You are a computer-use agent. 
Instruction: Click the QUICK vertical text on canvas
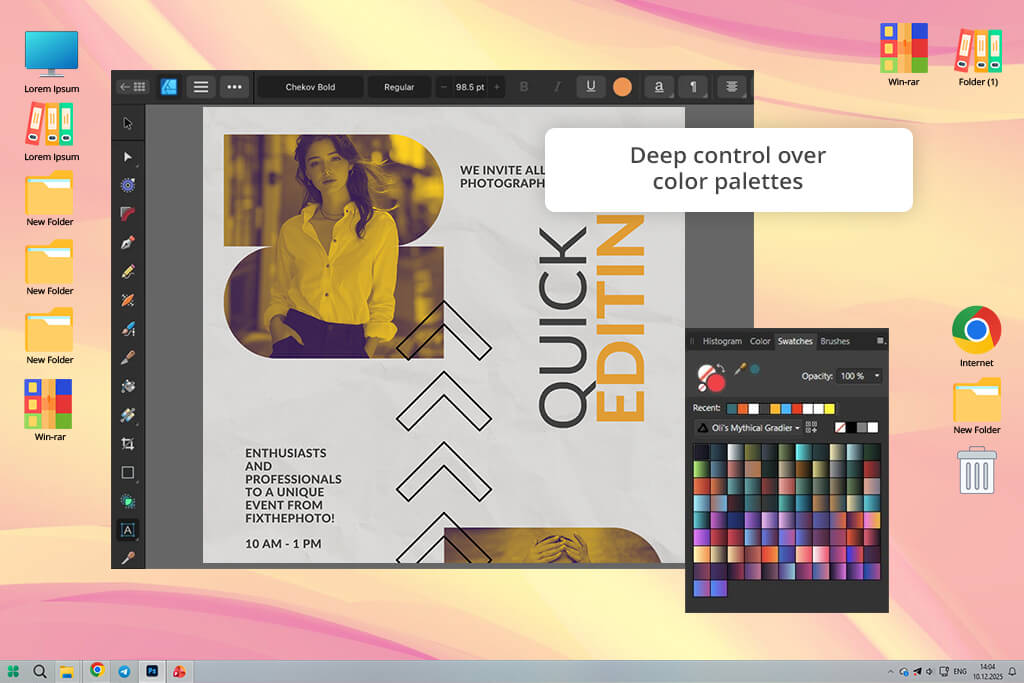tap(566, 326)
